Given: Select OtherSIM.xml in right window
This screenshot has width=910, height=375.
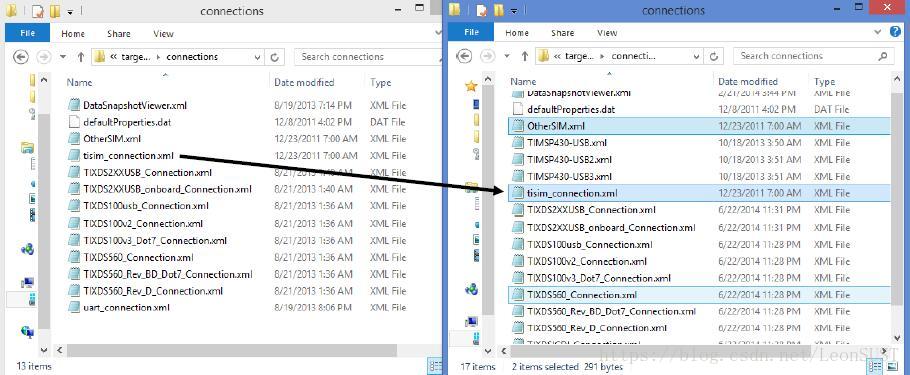Looking at the screenshot, I should point(699,126).
